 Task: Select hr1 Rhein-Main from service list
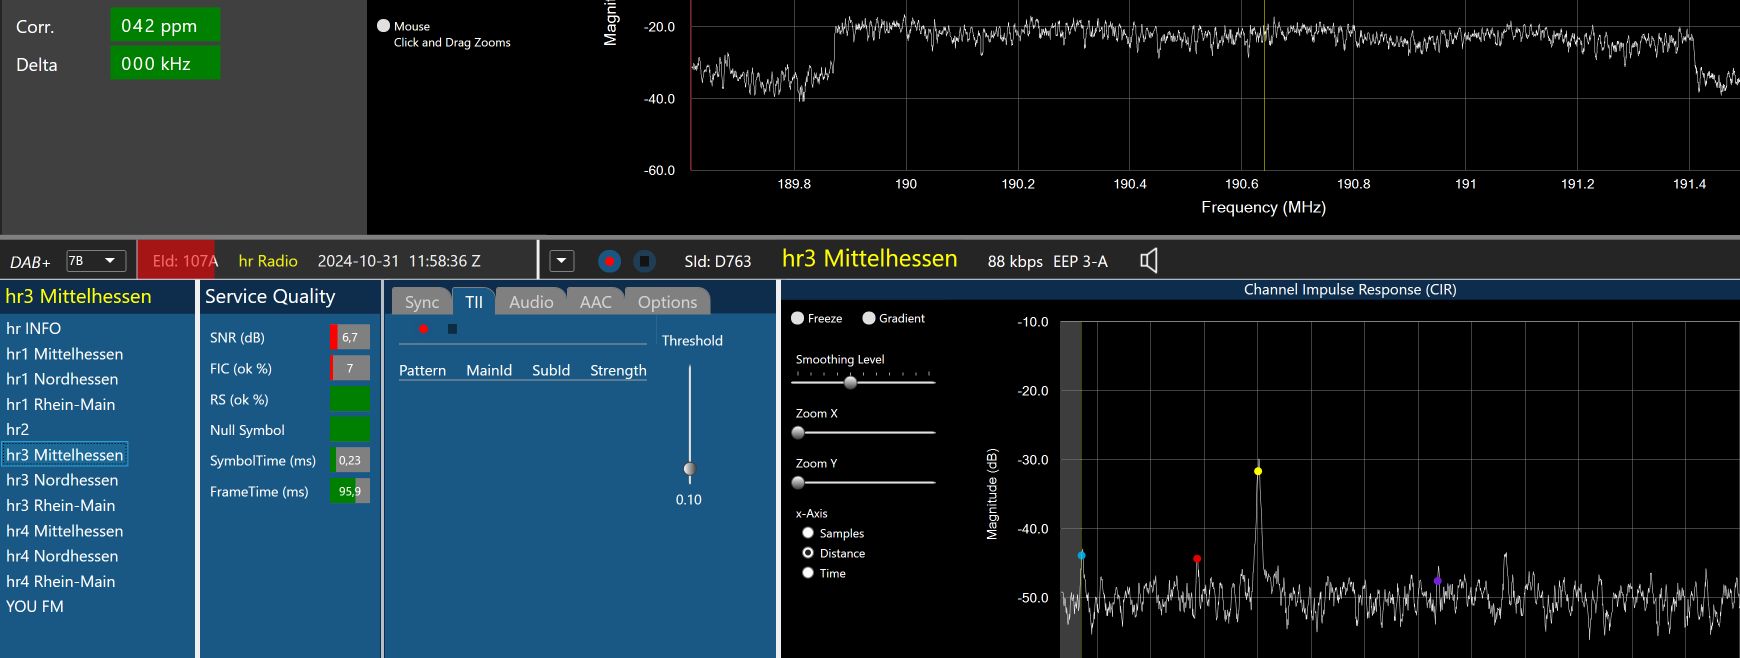(61, 404)
